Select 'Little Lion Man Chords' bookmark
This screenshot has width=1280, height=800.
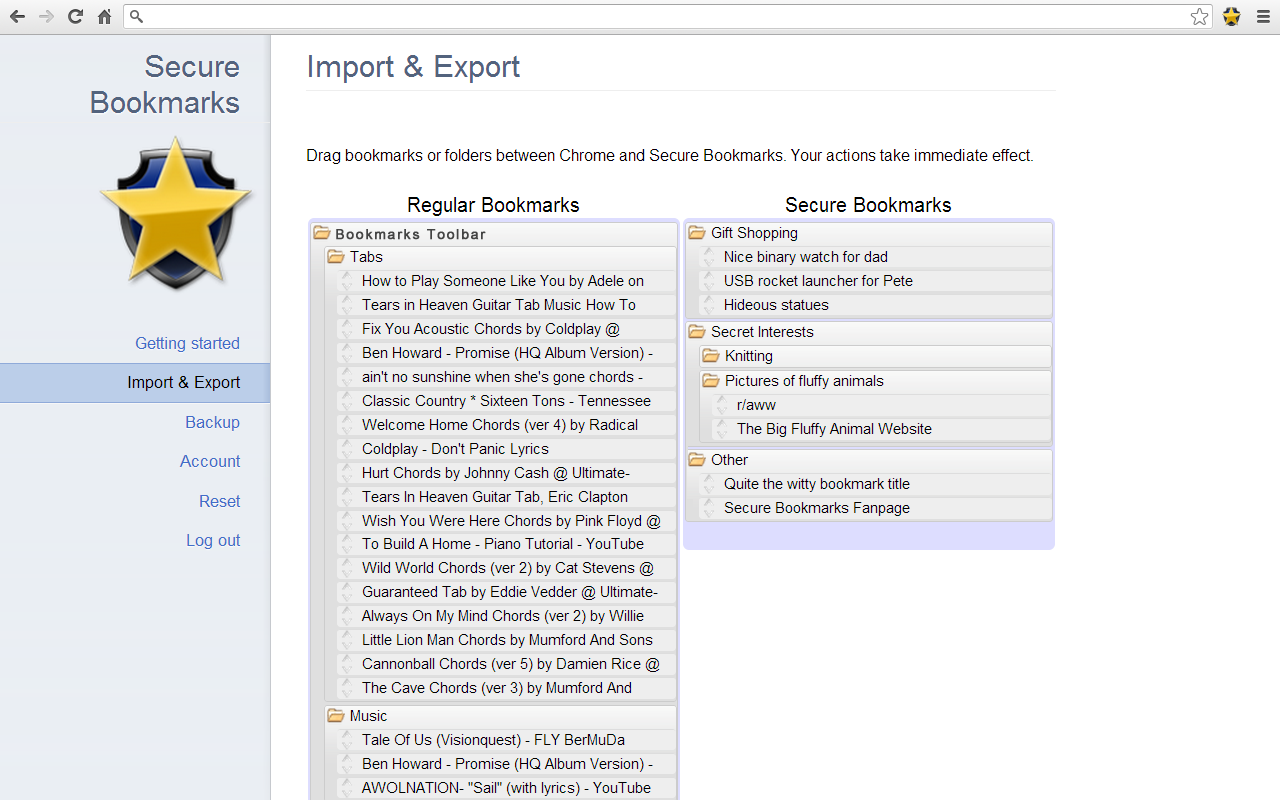[x=506, y=640]
